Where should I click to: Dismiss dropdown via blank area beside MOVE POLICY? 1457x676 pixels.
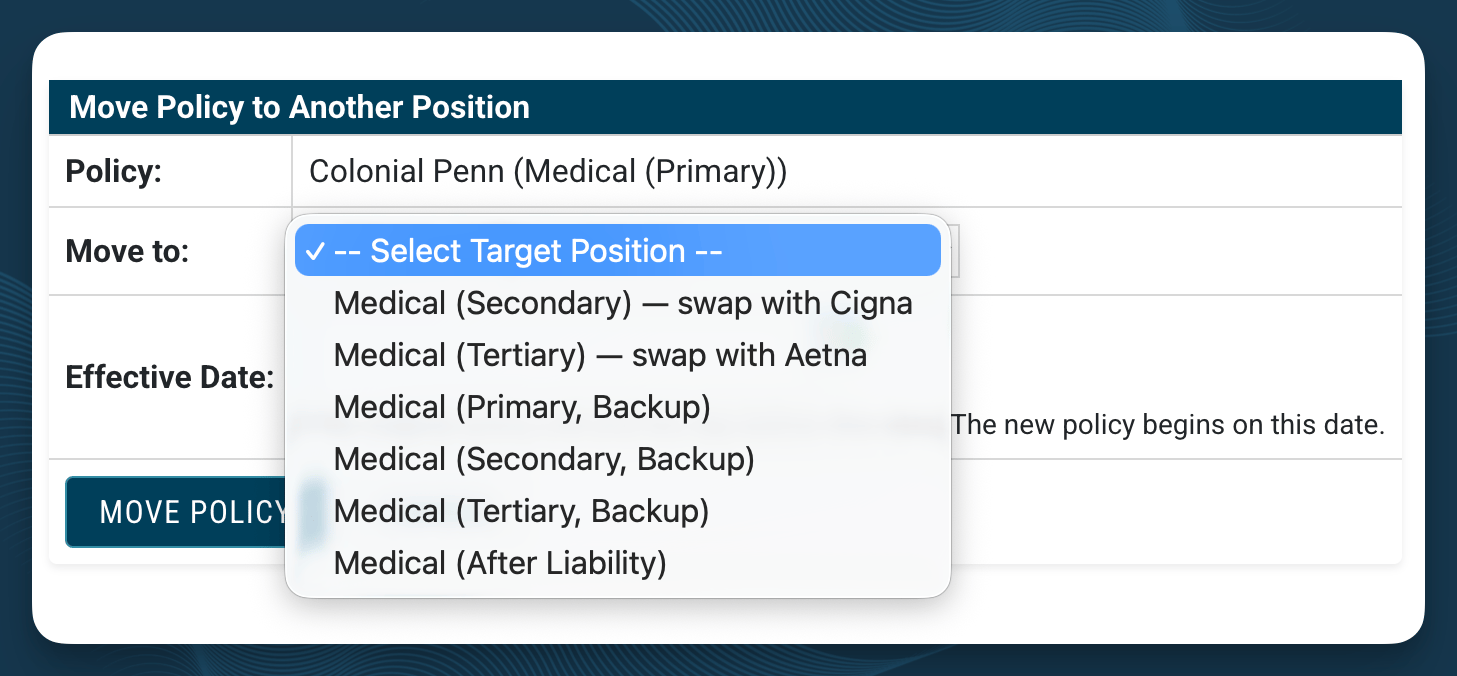pos(1170,512)
